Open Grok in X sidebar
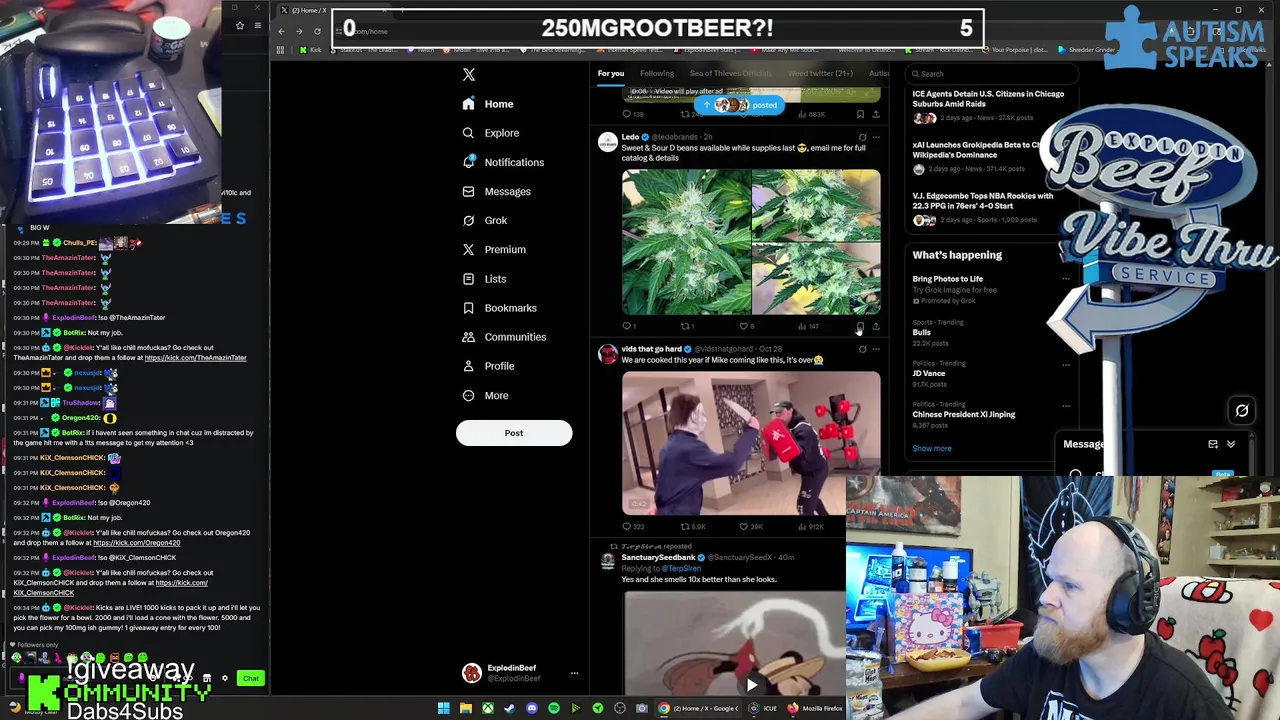Image resolution: width=1280 pixels, height=720 pixels. tap(485, 220)
